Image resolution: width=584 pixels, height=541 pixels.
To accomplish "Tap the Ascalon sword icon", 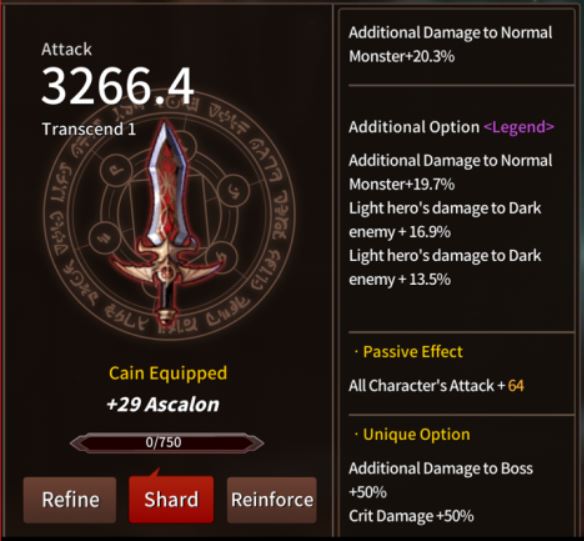I will pos(167,223).
